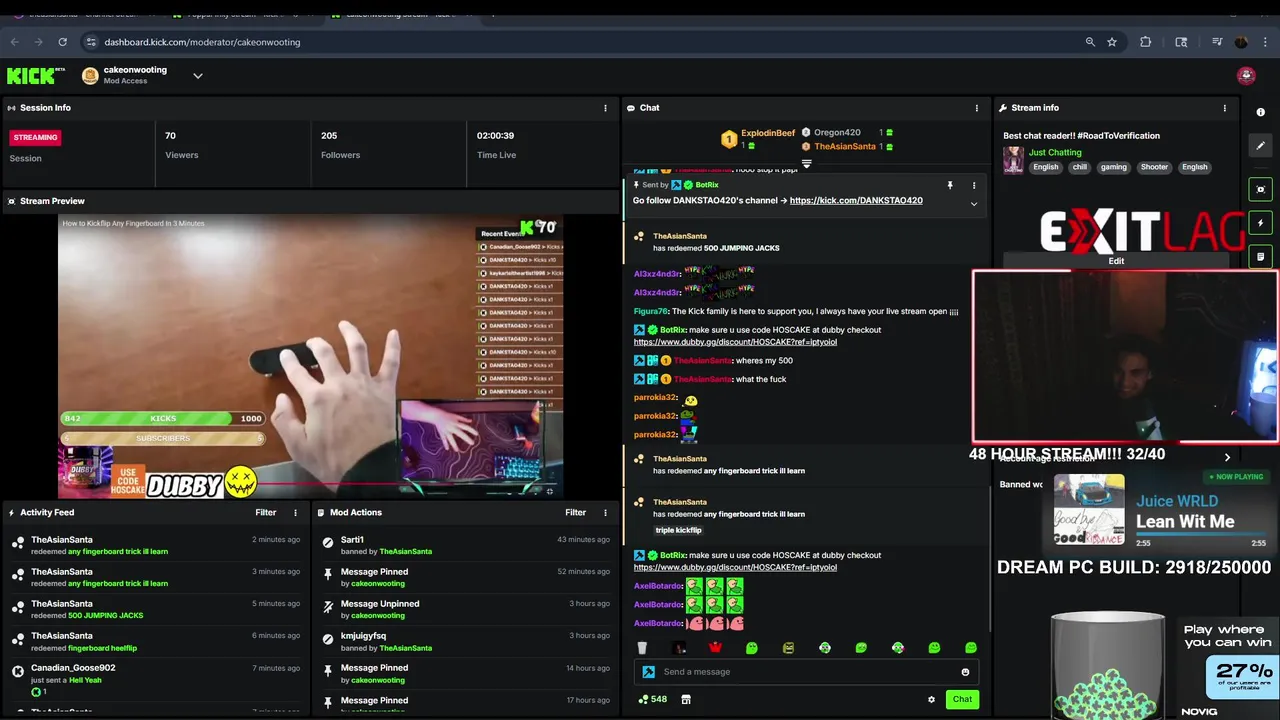Open Chat panel options menu
Viewport: 1280px width, 720px height.
click(977, 108)
